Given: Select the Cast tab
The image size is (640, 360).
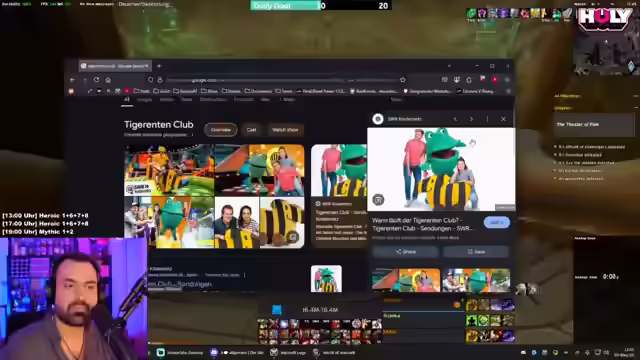Looking at the screenshot, I should coord(251,130).
